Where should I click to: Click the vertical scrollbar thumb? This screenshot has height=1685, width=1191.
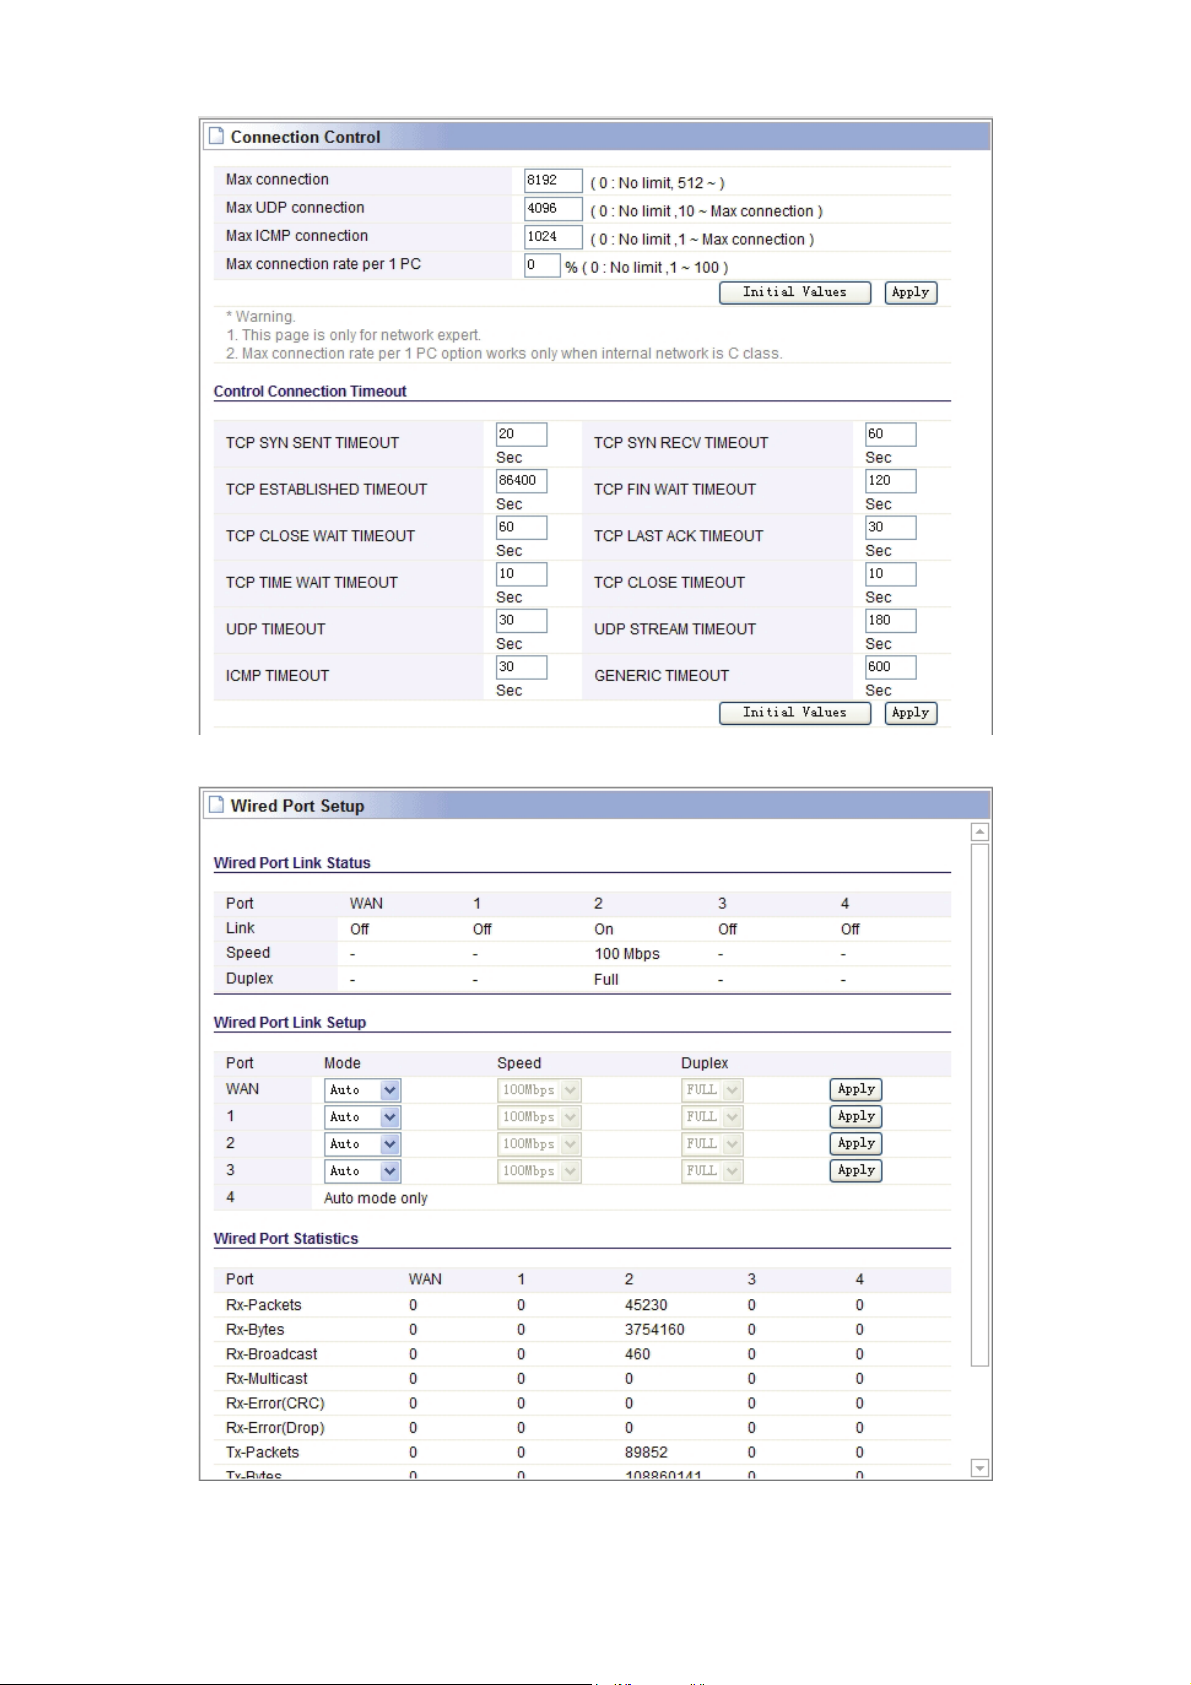click(x=980, y=1105)
